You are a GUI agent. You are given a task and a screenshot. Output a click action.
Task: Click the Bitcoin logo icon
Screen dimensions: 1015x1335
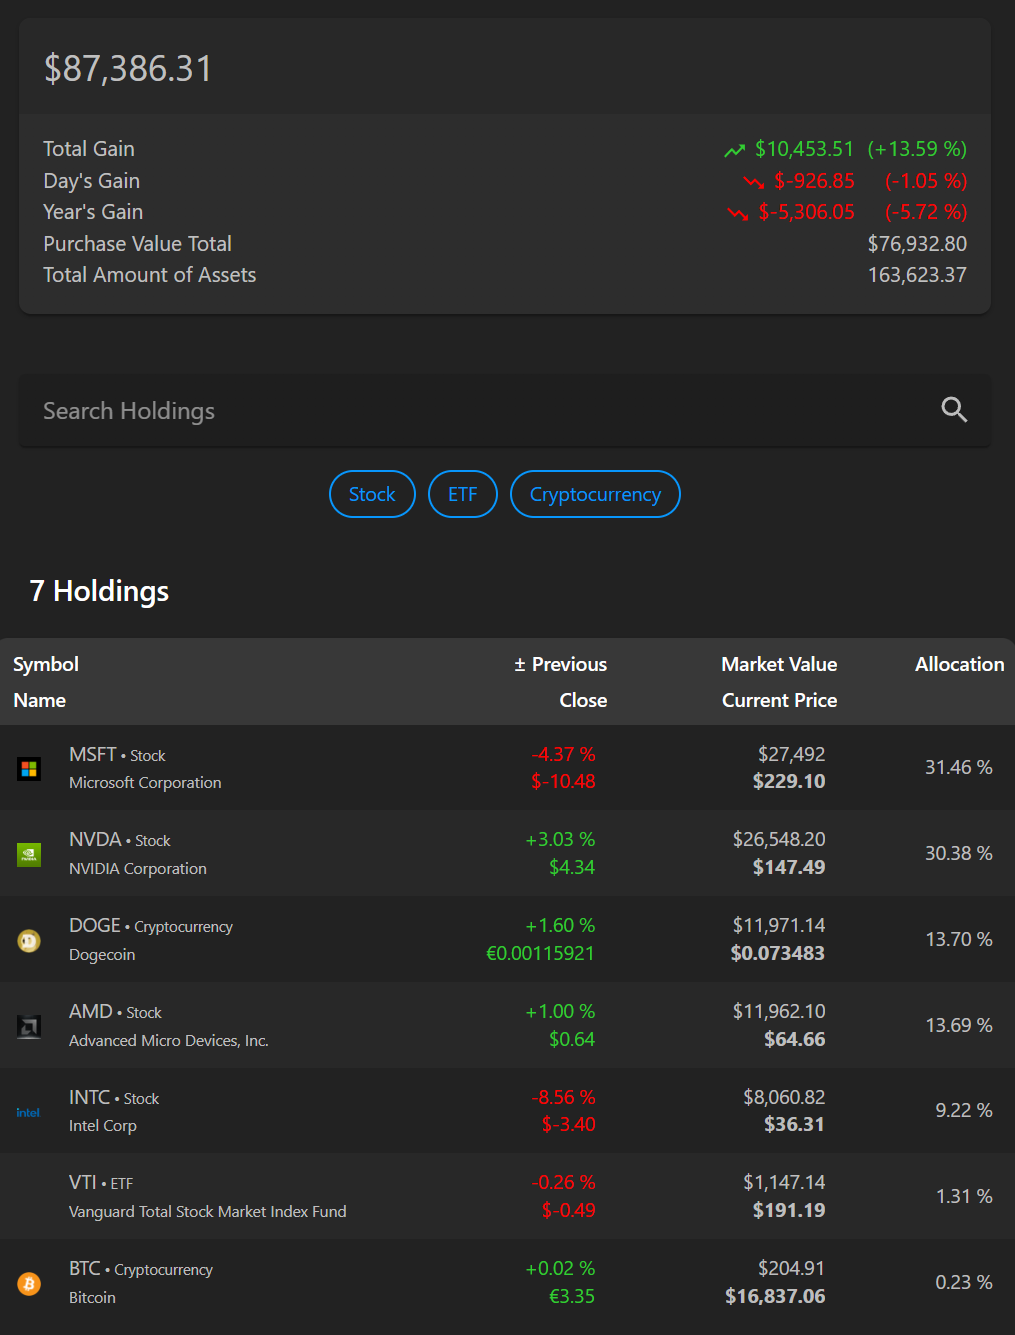29,1284
